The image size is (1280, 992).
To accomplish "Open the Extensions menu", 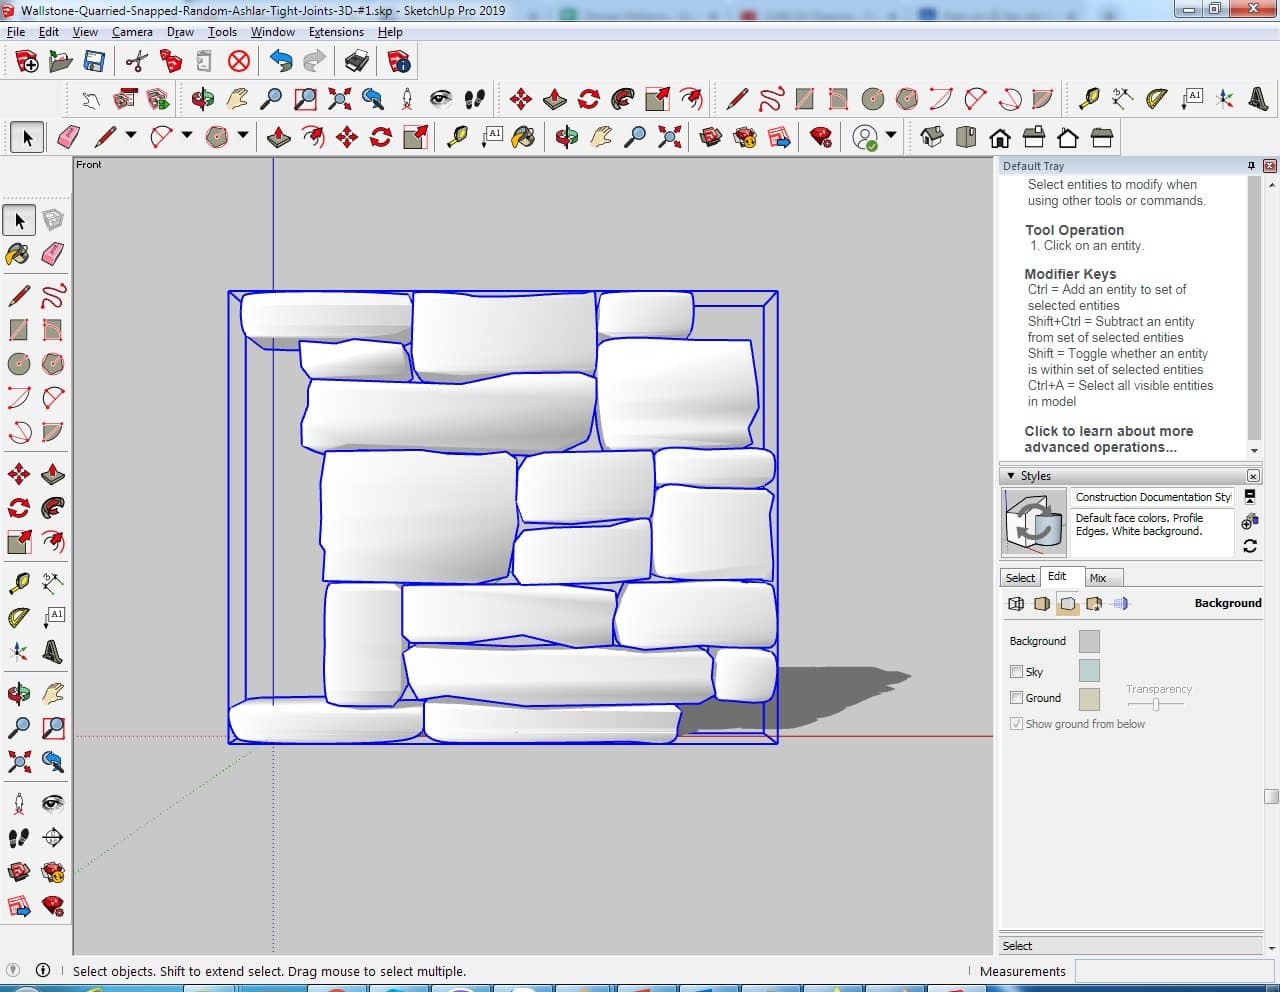I will (336, 32).
